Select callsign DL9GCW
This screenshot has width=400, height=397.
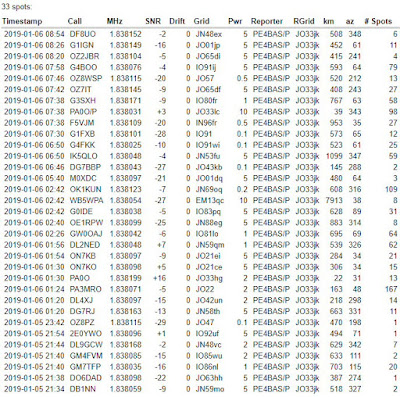pos(86,344)
